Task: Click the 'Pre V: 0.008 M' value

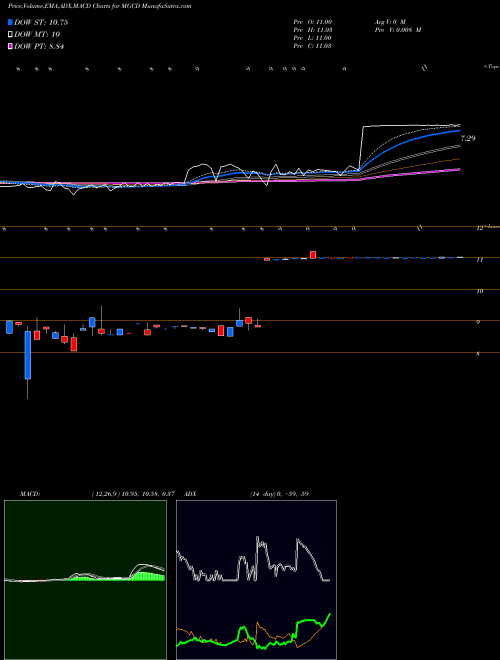Action: [x=398, y=30]
